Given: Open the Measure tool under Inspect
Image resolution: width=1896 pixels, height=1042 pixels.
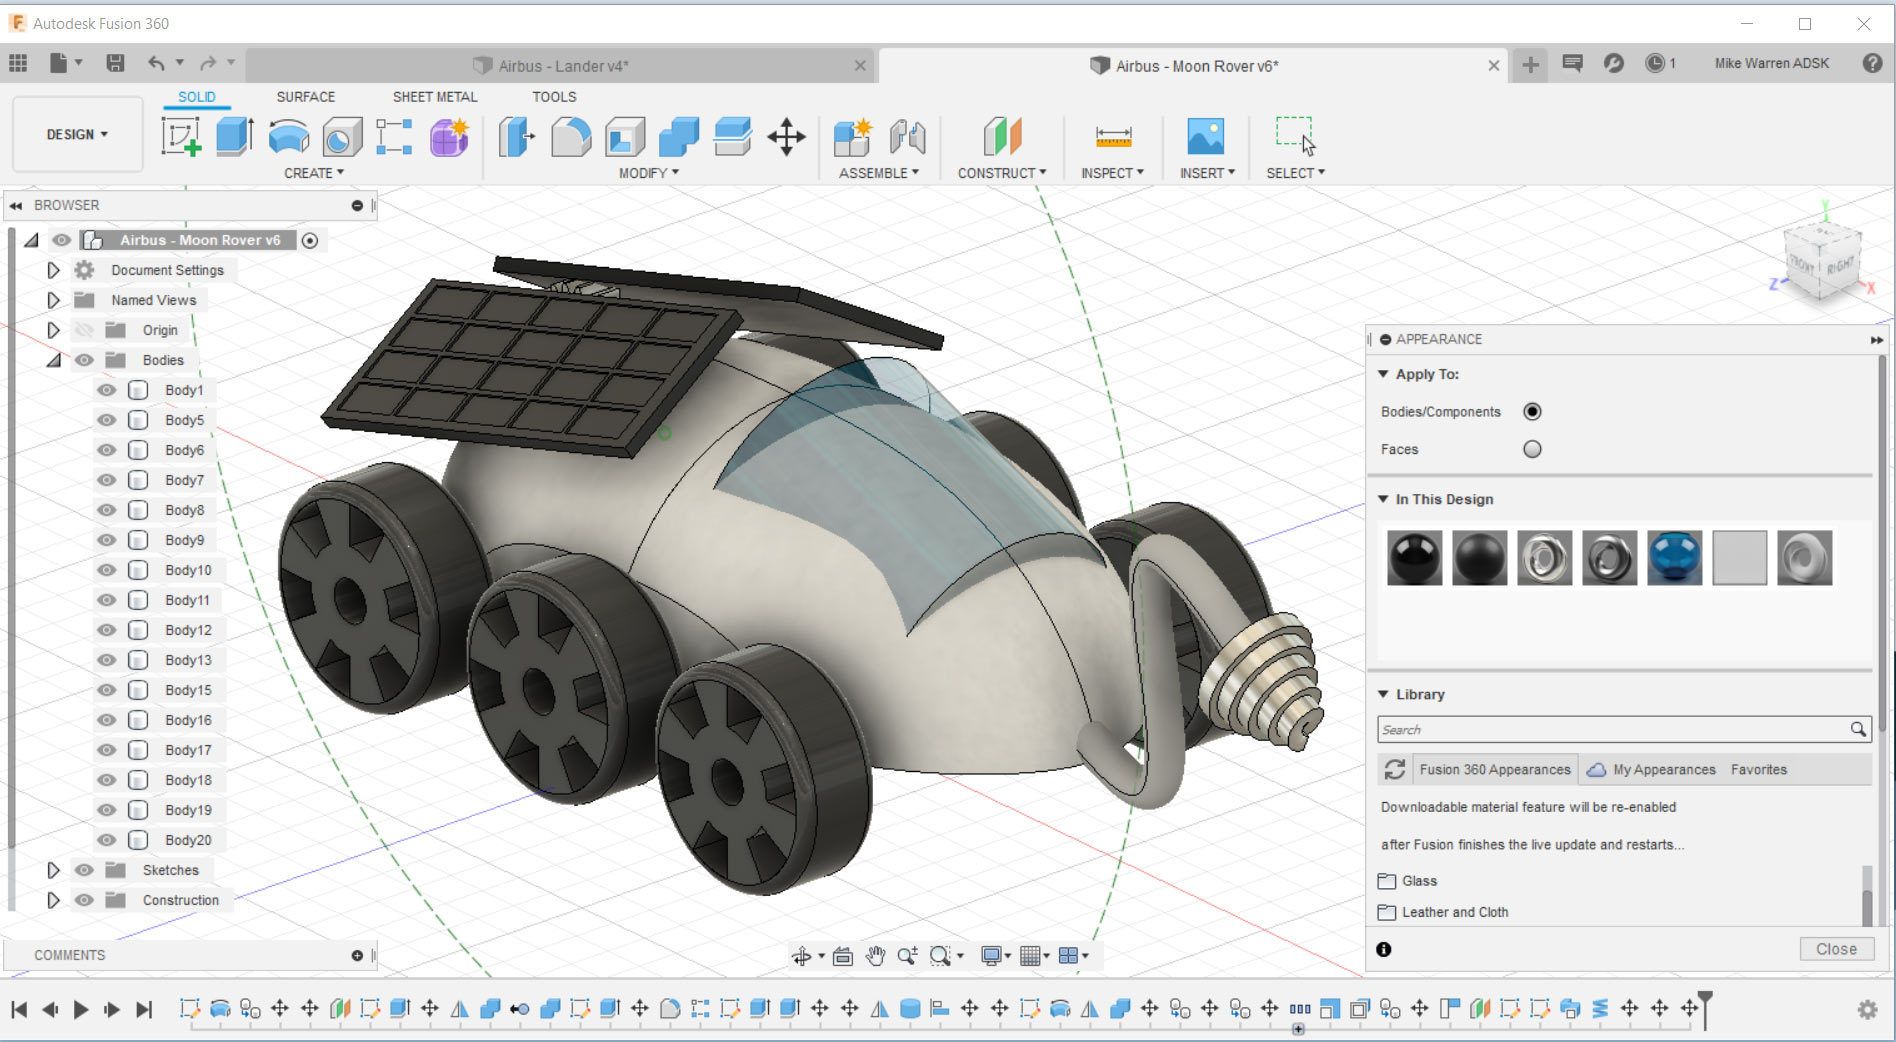Looking at the screenshot, I should tap(1112, 137).
